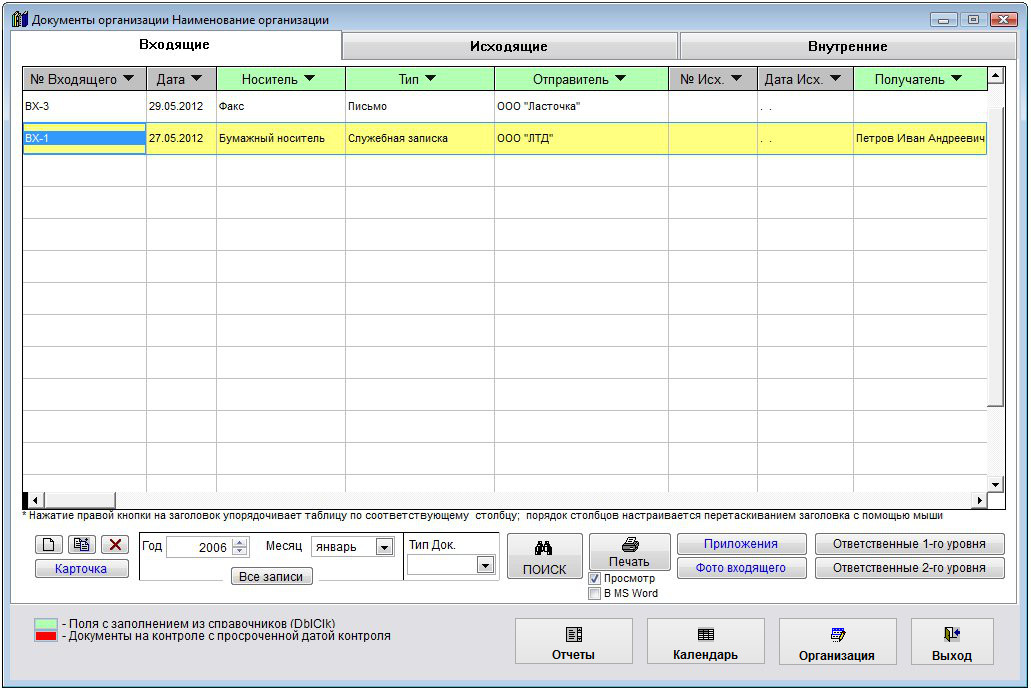Screen dimensions: 1031x690
Task: Expand the Получатель column dropdown
Action: [x=956, y=79]
